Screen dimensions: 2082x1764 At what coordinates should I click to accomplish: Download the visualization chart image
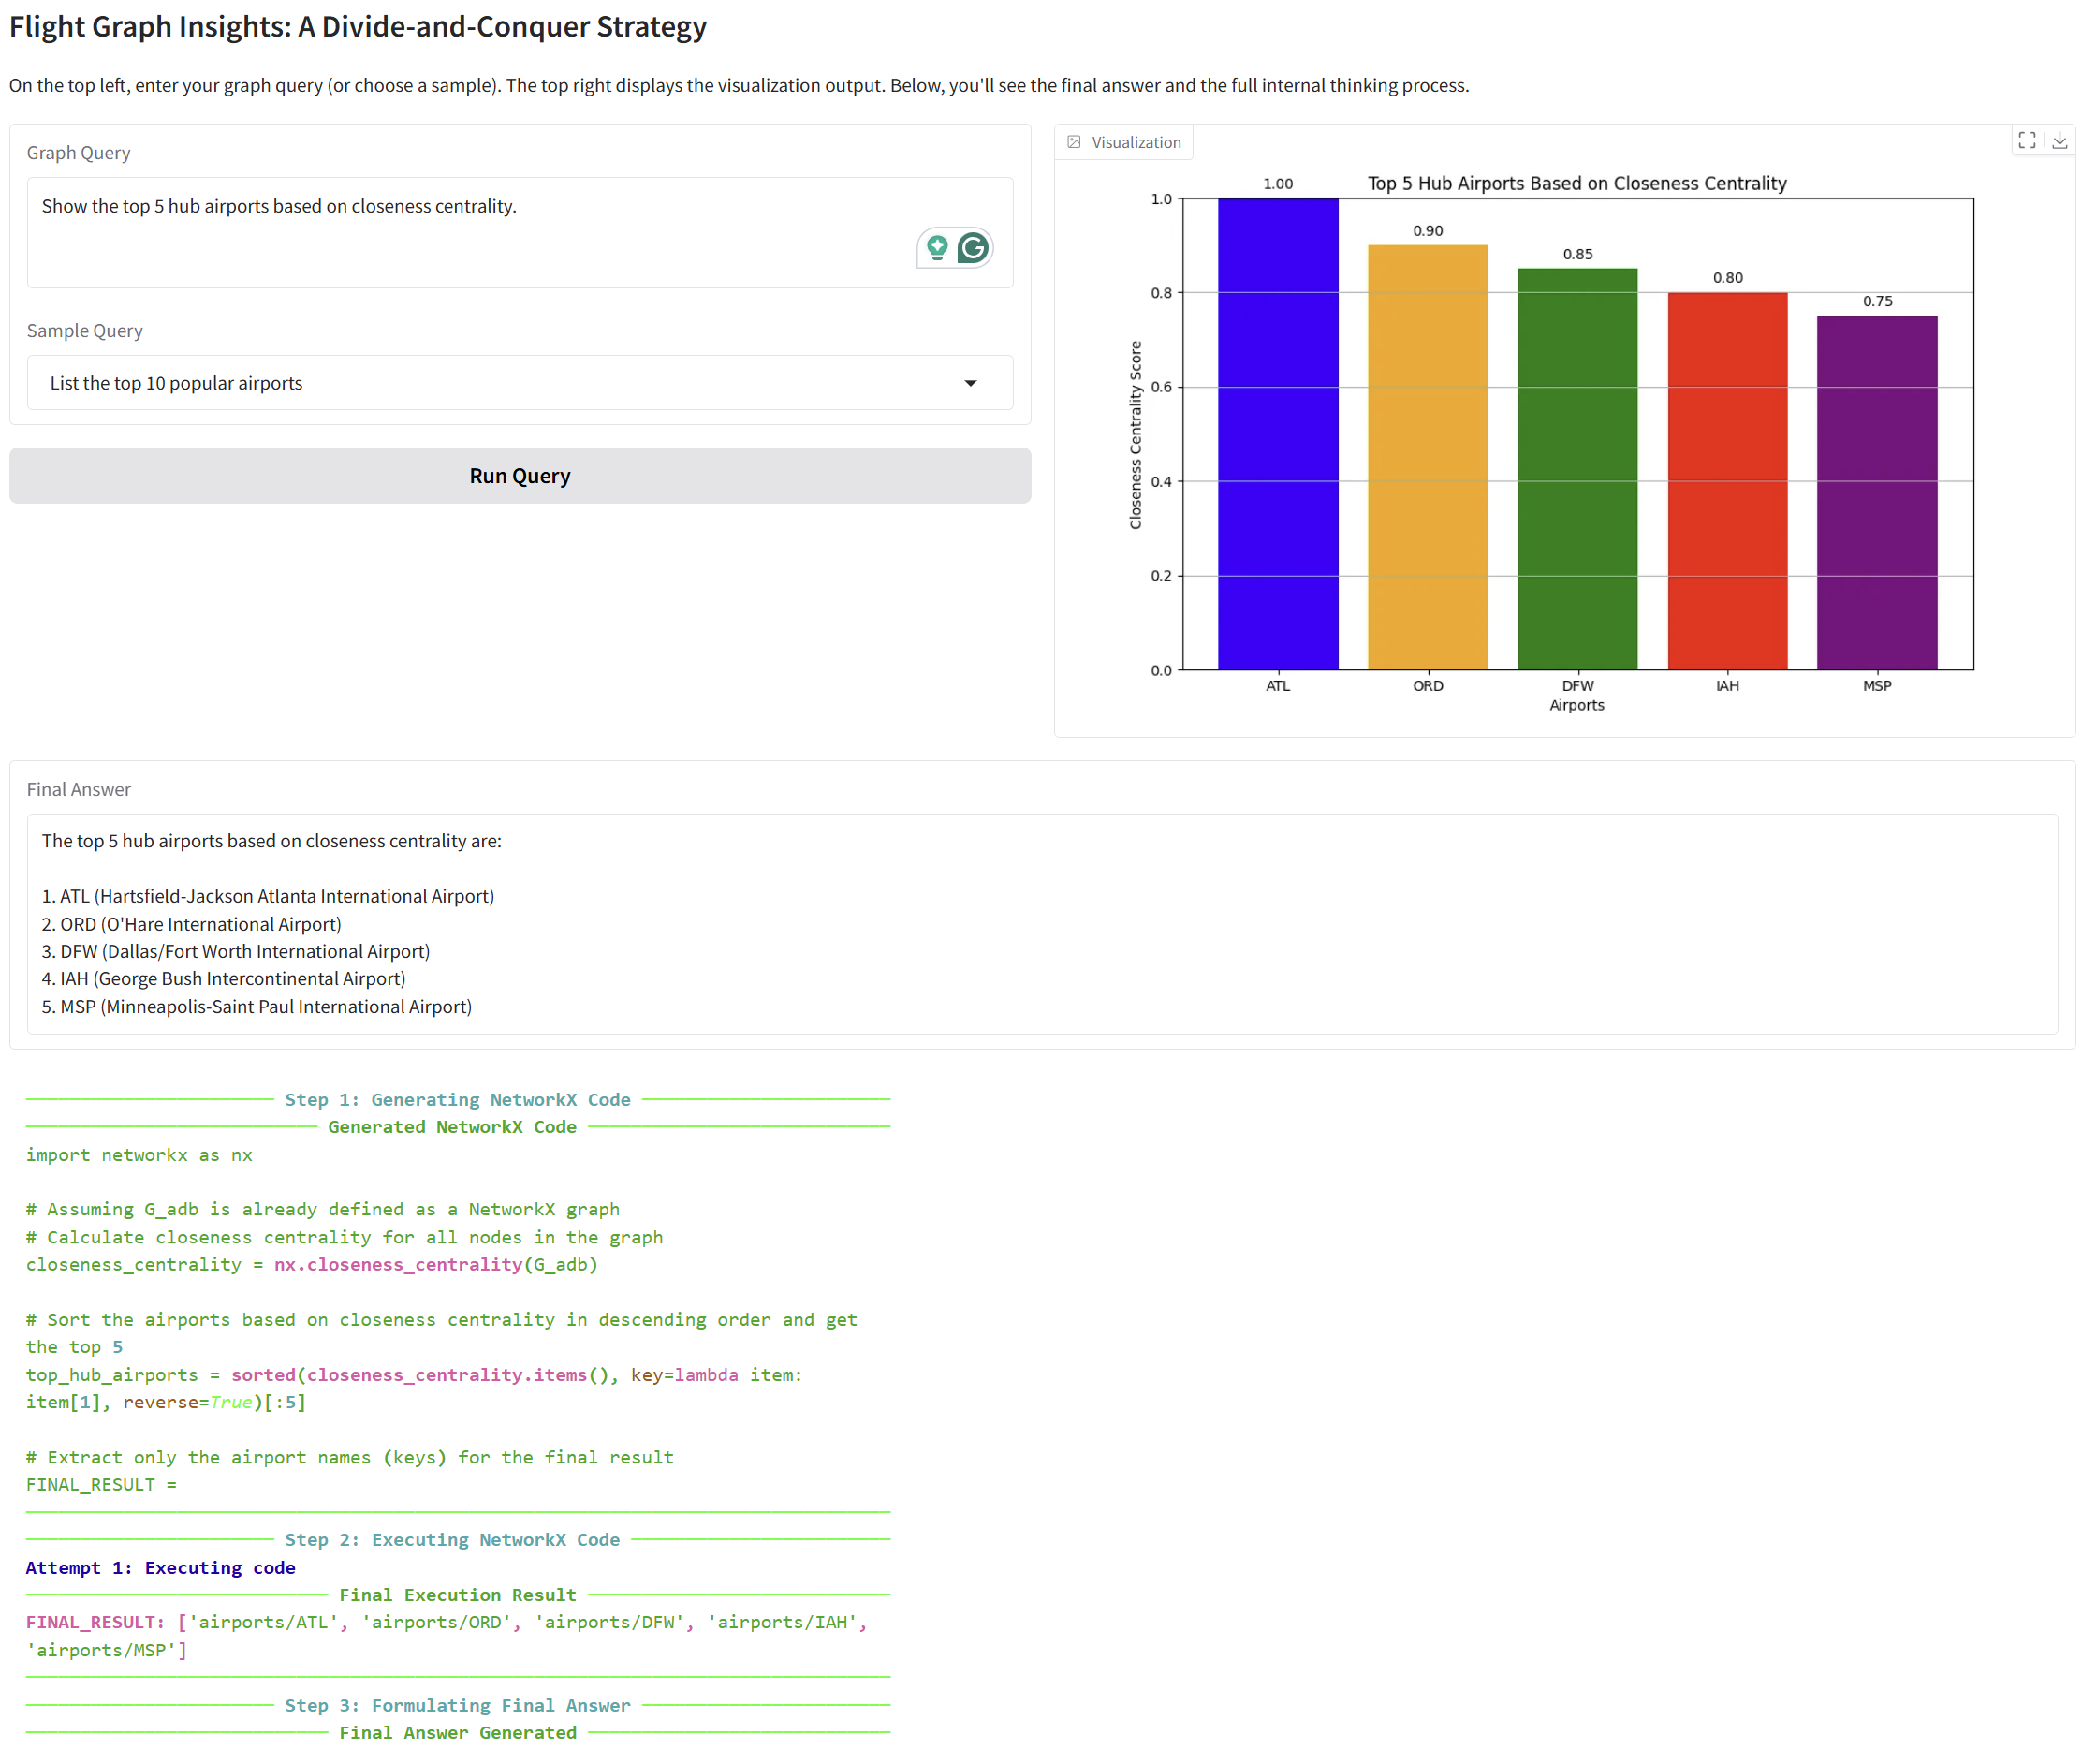click(2059, 141)
